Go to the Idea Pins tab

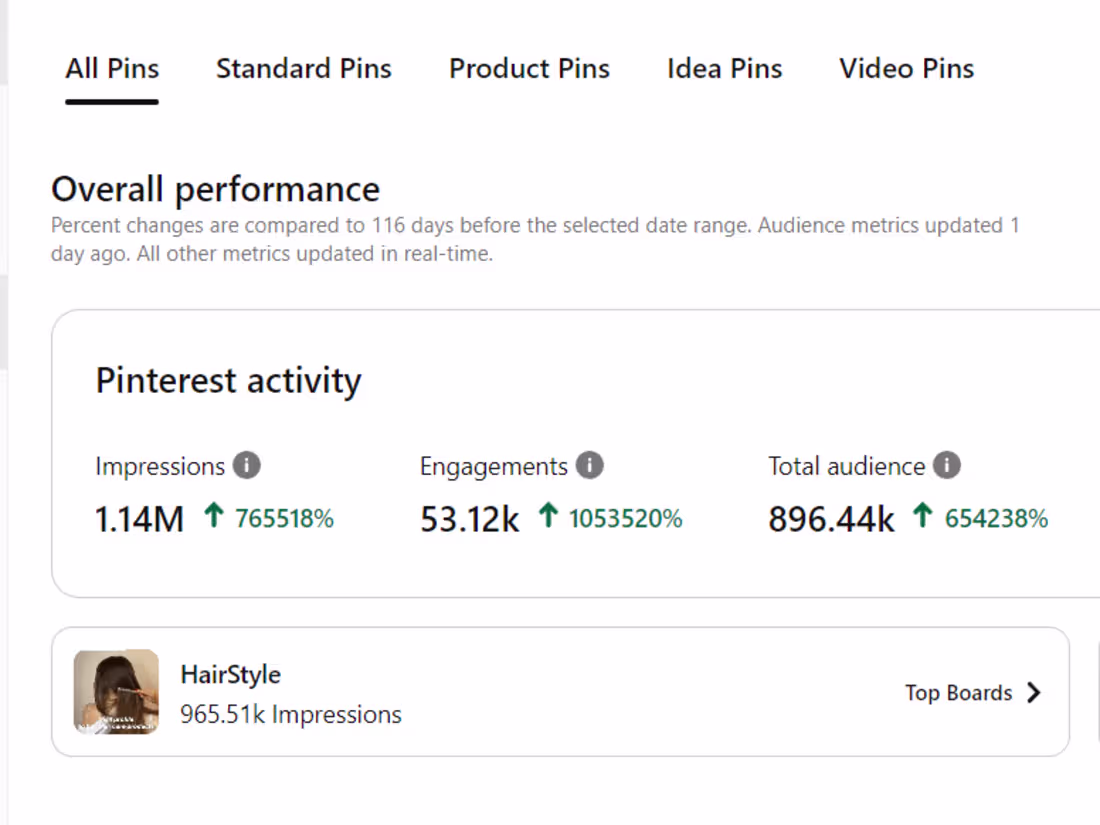[725, 69]
